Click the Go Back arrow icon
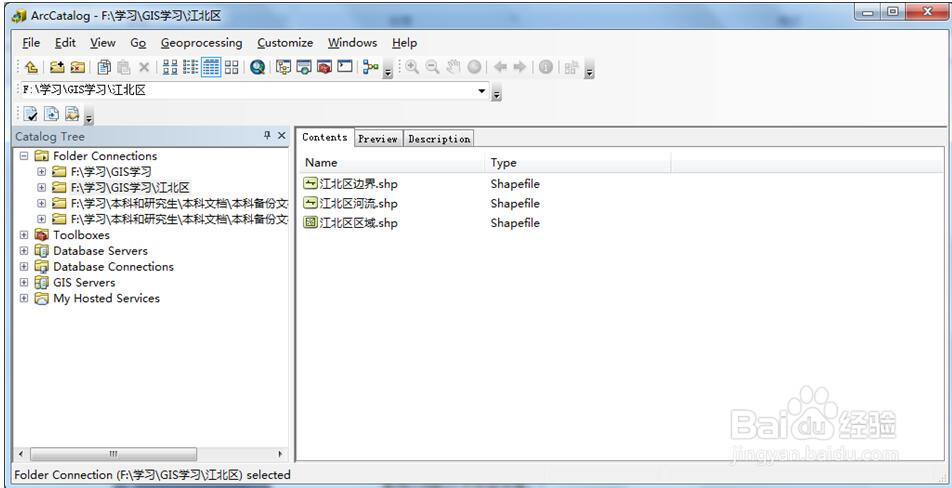952x488 pixels. click(500, 67)
